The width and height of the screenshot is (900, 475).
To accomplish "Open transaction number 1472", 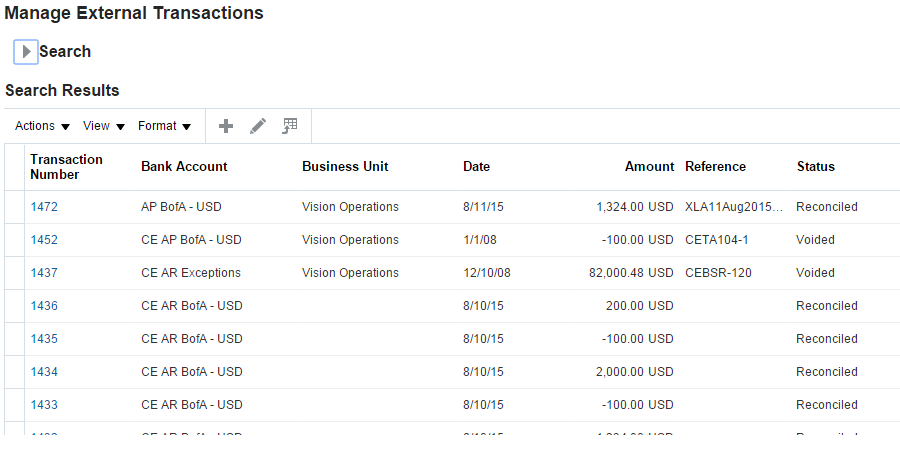I will (44, 207).
